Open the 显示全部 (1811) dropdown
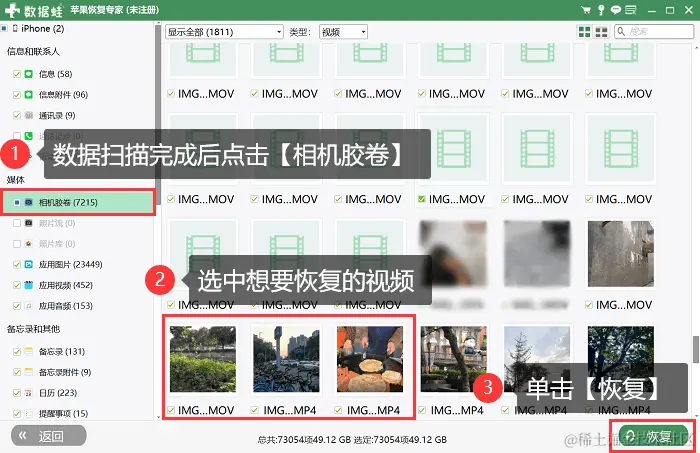 224,32
